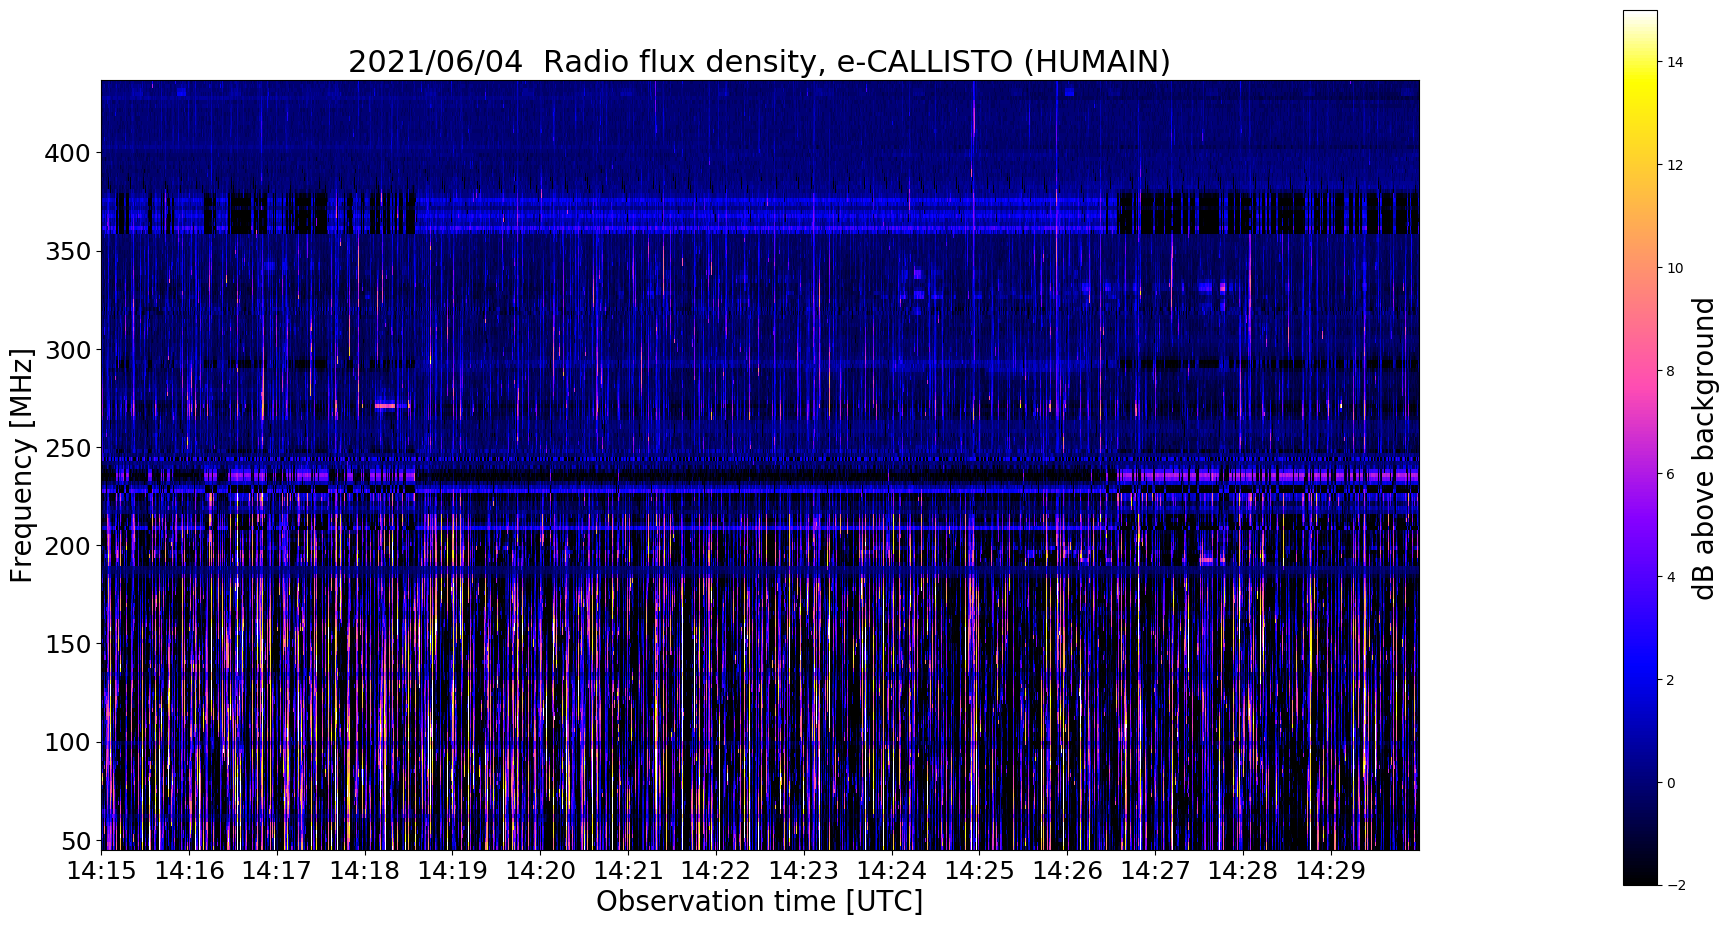Select the 14:27 time tick label
1730x927 pixels.
coord(1155,870)
